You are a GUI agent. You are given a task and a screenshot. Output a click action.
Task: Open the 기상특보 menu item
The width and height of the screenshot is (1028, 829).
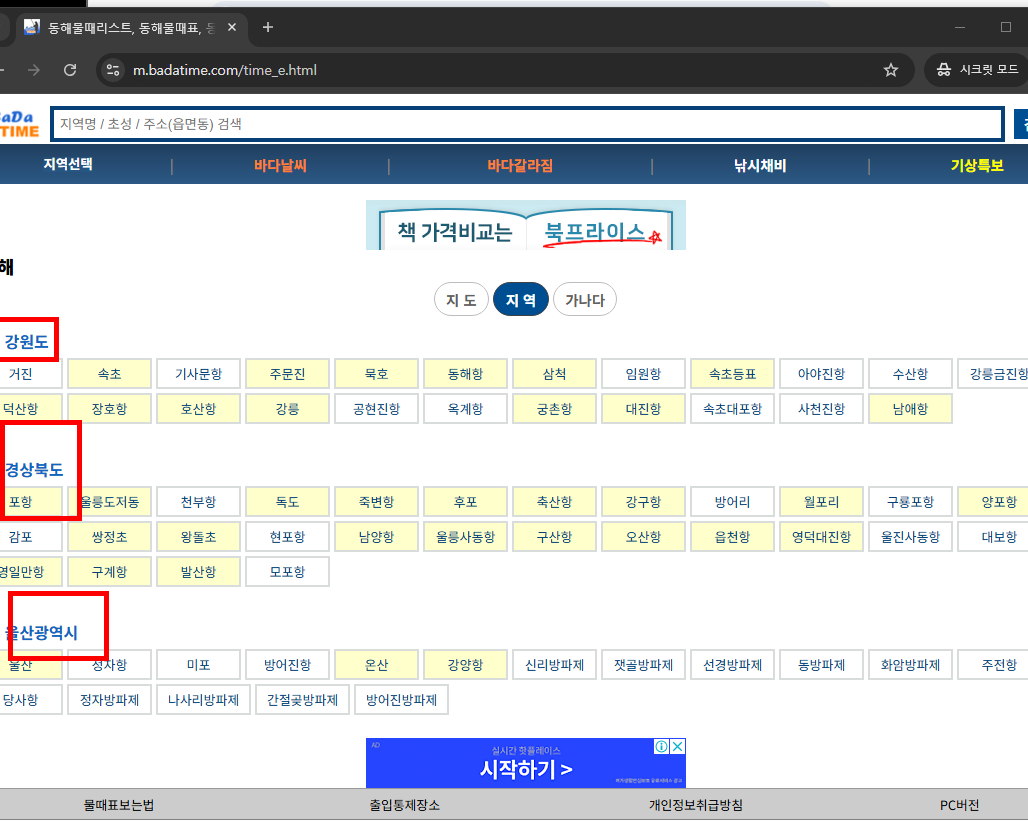click(x=977, y=165)
